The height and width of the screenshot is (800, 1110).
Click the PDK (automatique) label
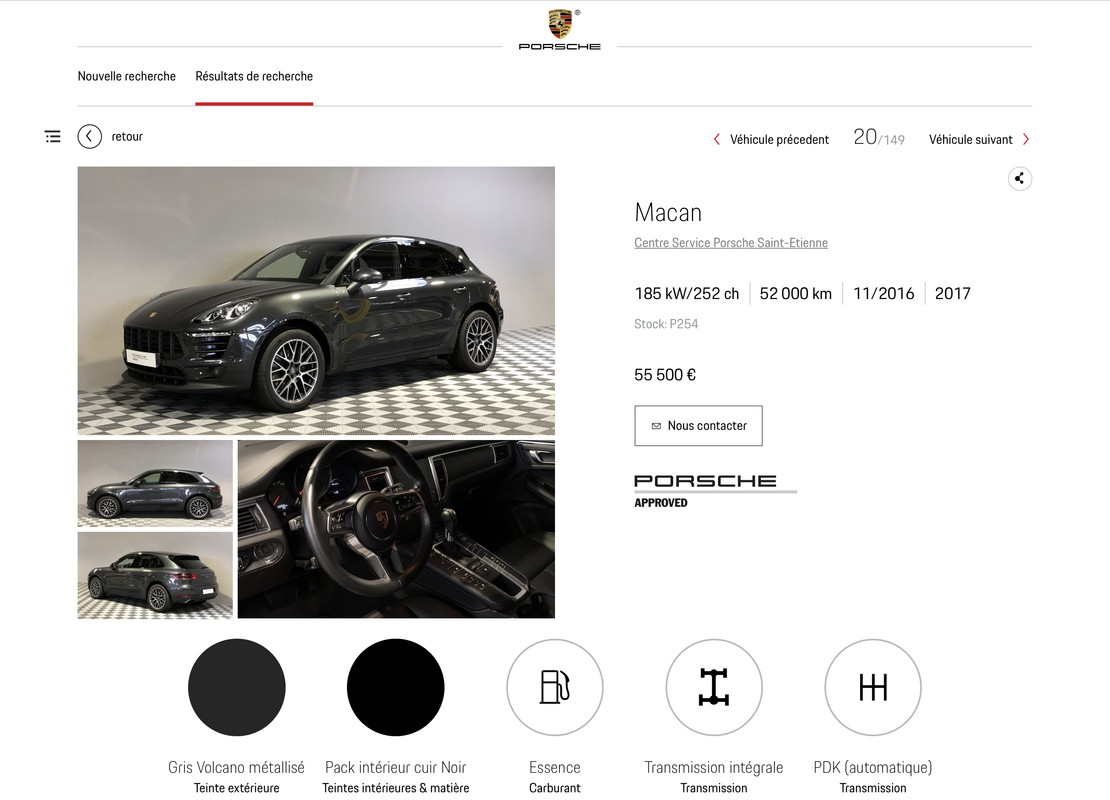[x=873, y=767]
